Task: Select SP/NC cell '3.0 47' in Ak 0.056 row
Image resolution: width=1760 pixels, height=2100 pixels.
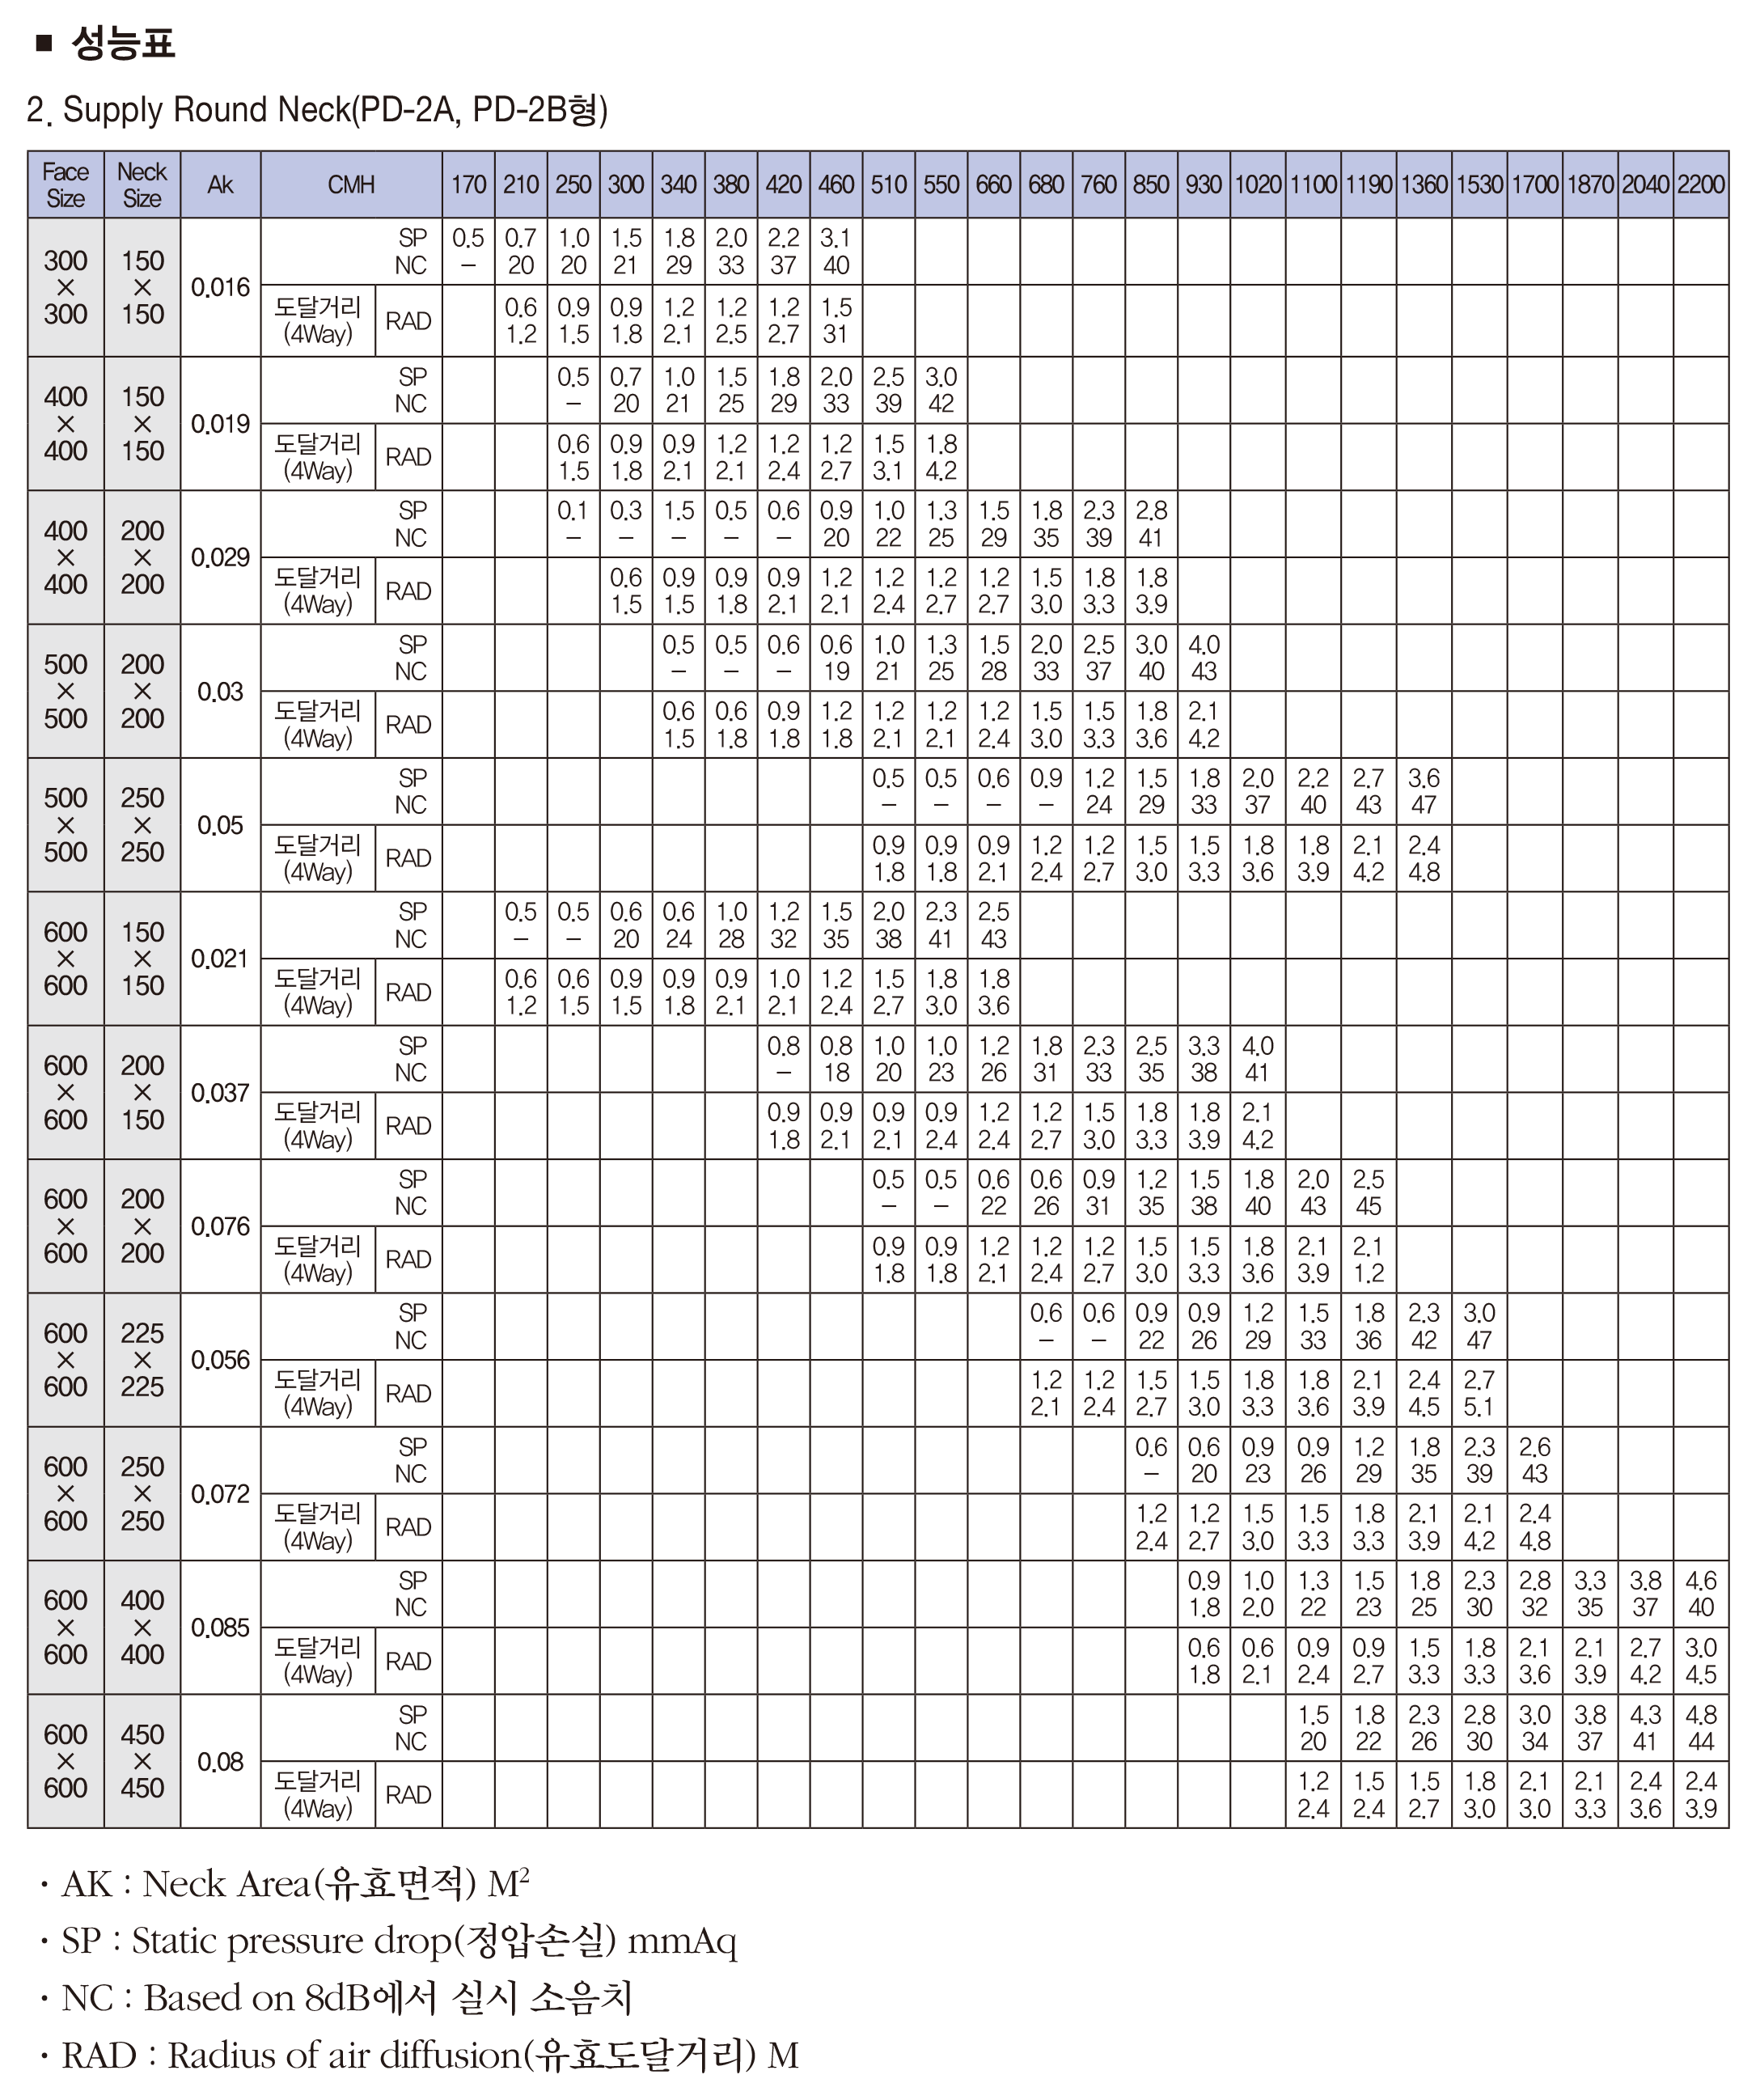Action: tap(1479, 1326)
